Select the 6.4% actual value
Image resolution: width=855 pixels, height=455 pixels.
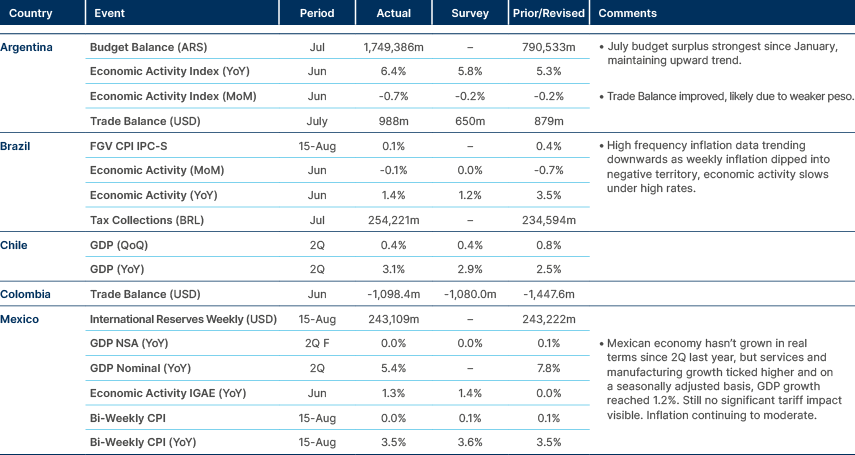(394, 71)
